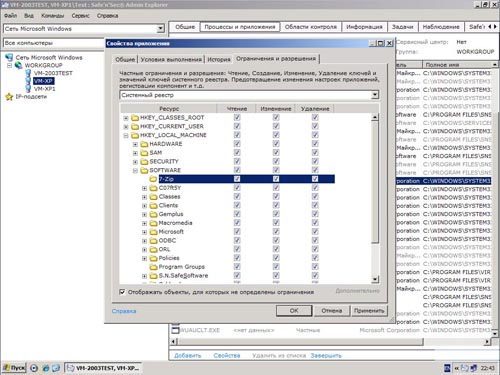Click the Microsoft registry folder icon
Screen dimensions: 500x375
pos(153,232)
